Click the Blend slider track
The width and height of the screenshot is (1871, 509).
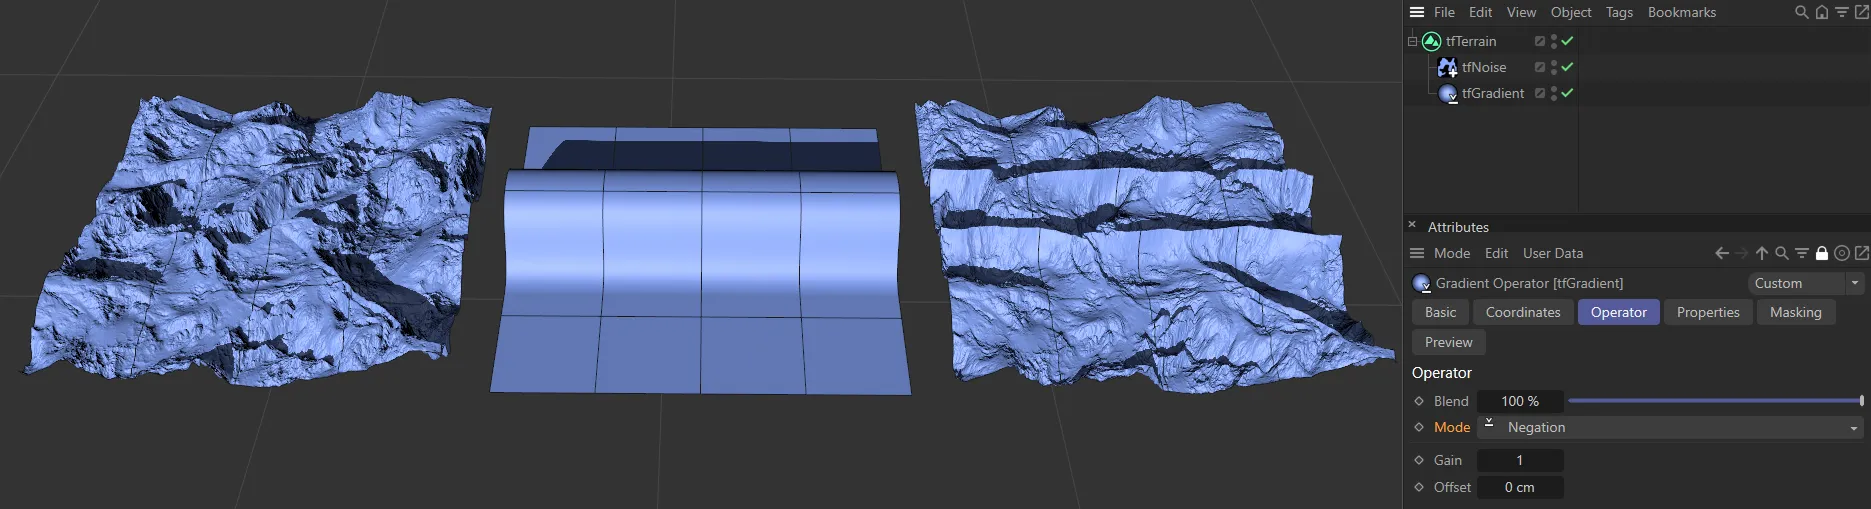coord(1714,401)
